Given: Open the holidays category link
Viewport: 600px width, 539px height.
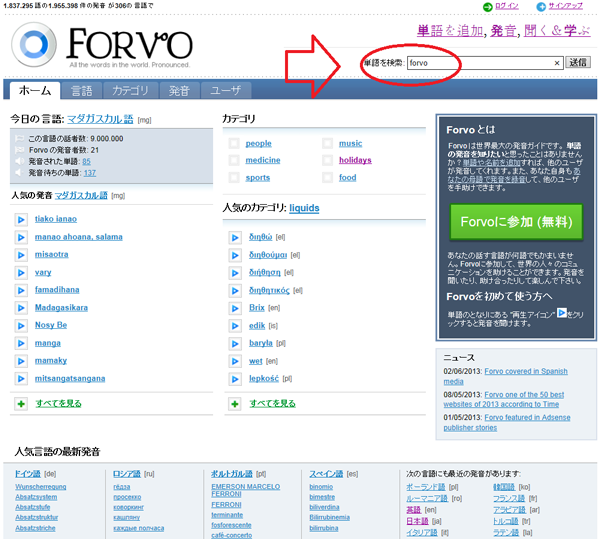Looking at the screenshot, I should (355, 160).
